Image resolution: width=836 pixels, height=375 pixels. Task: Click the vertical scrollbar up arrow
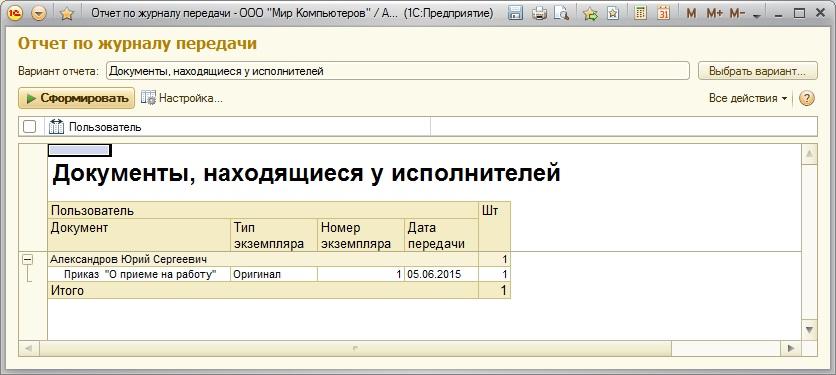809,155
